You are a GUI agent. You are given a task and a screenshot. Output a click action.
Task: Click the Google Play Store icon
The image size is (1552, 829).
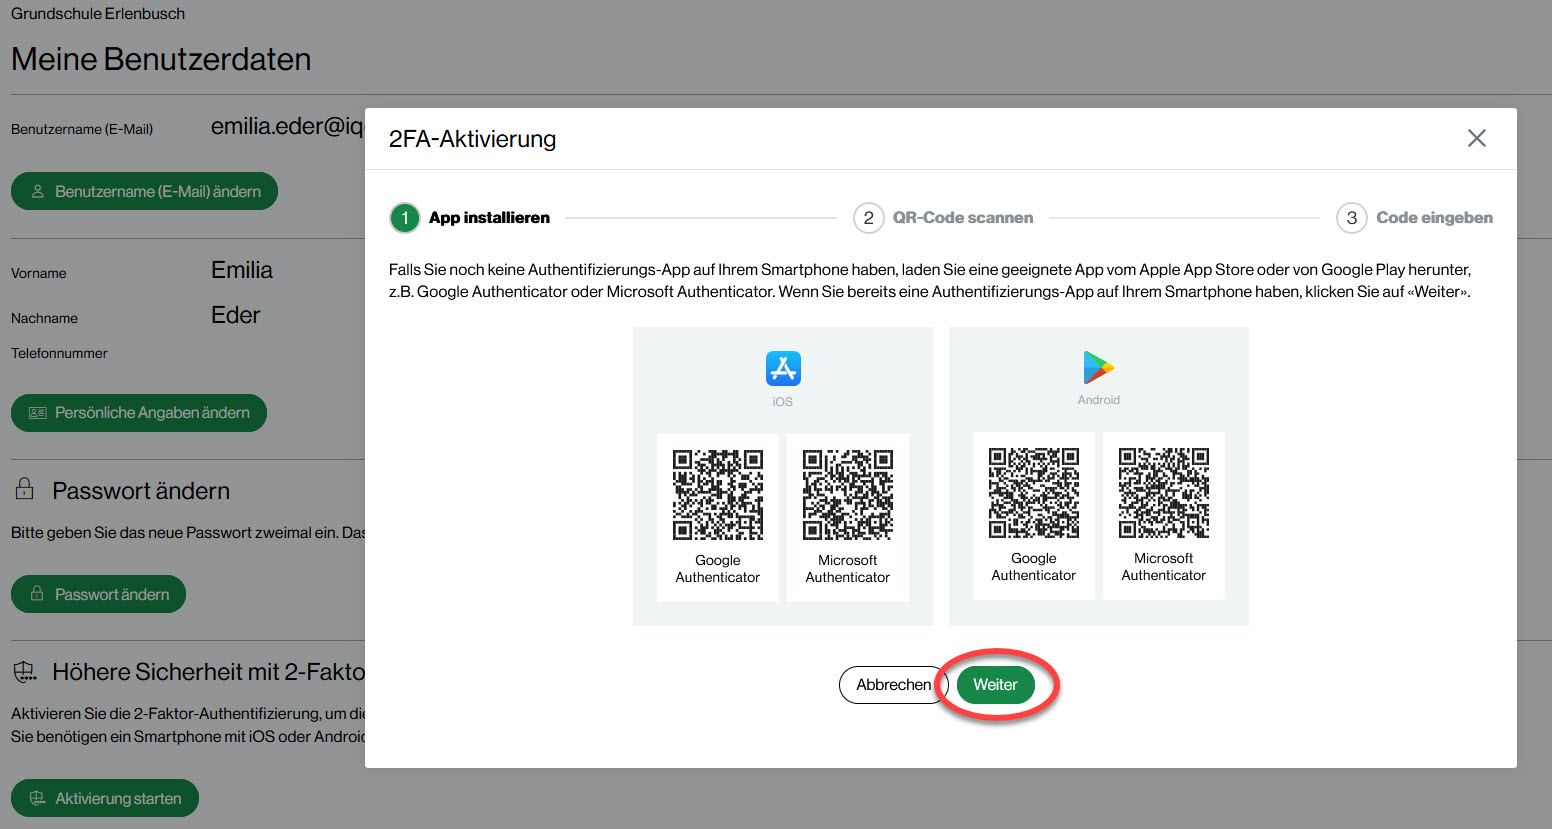1098,368
